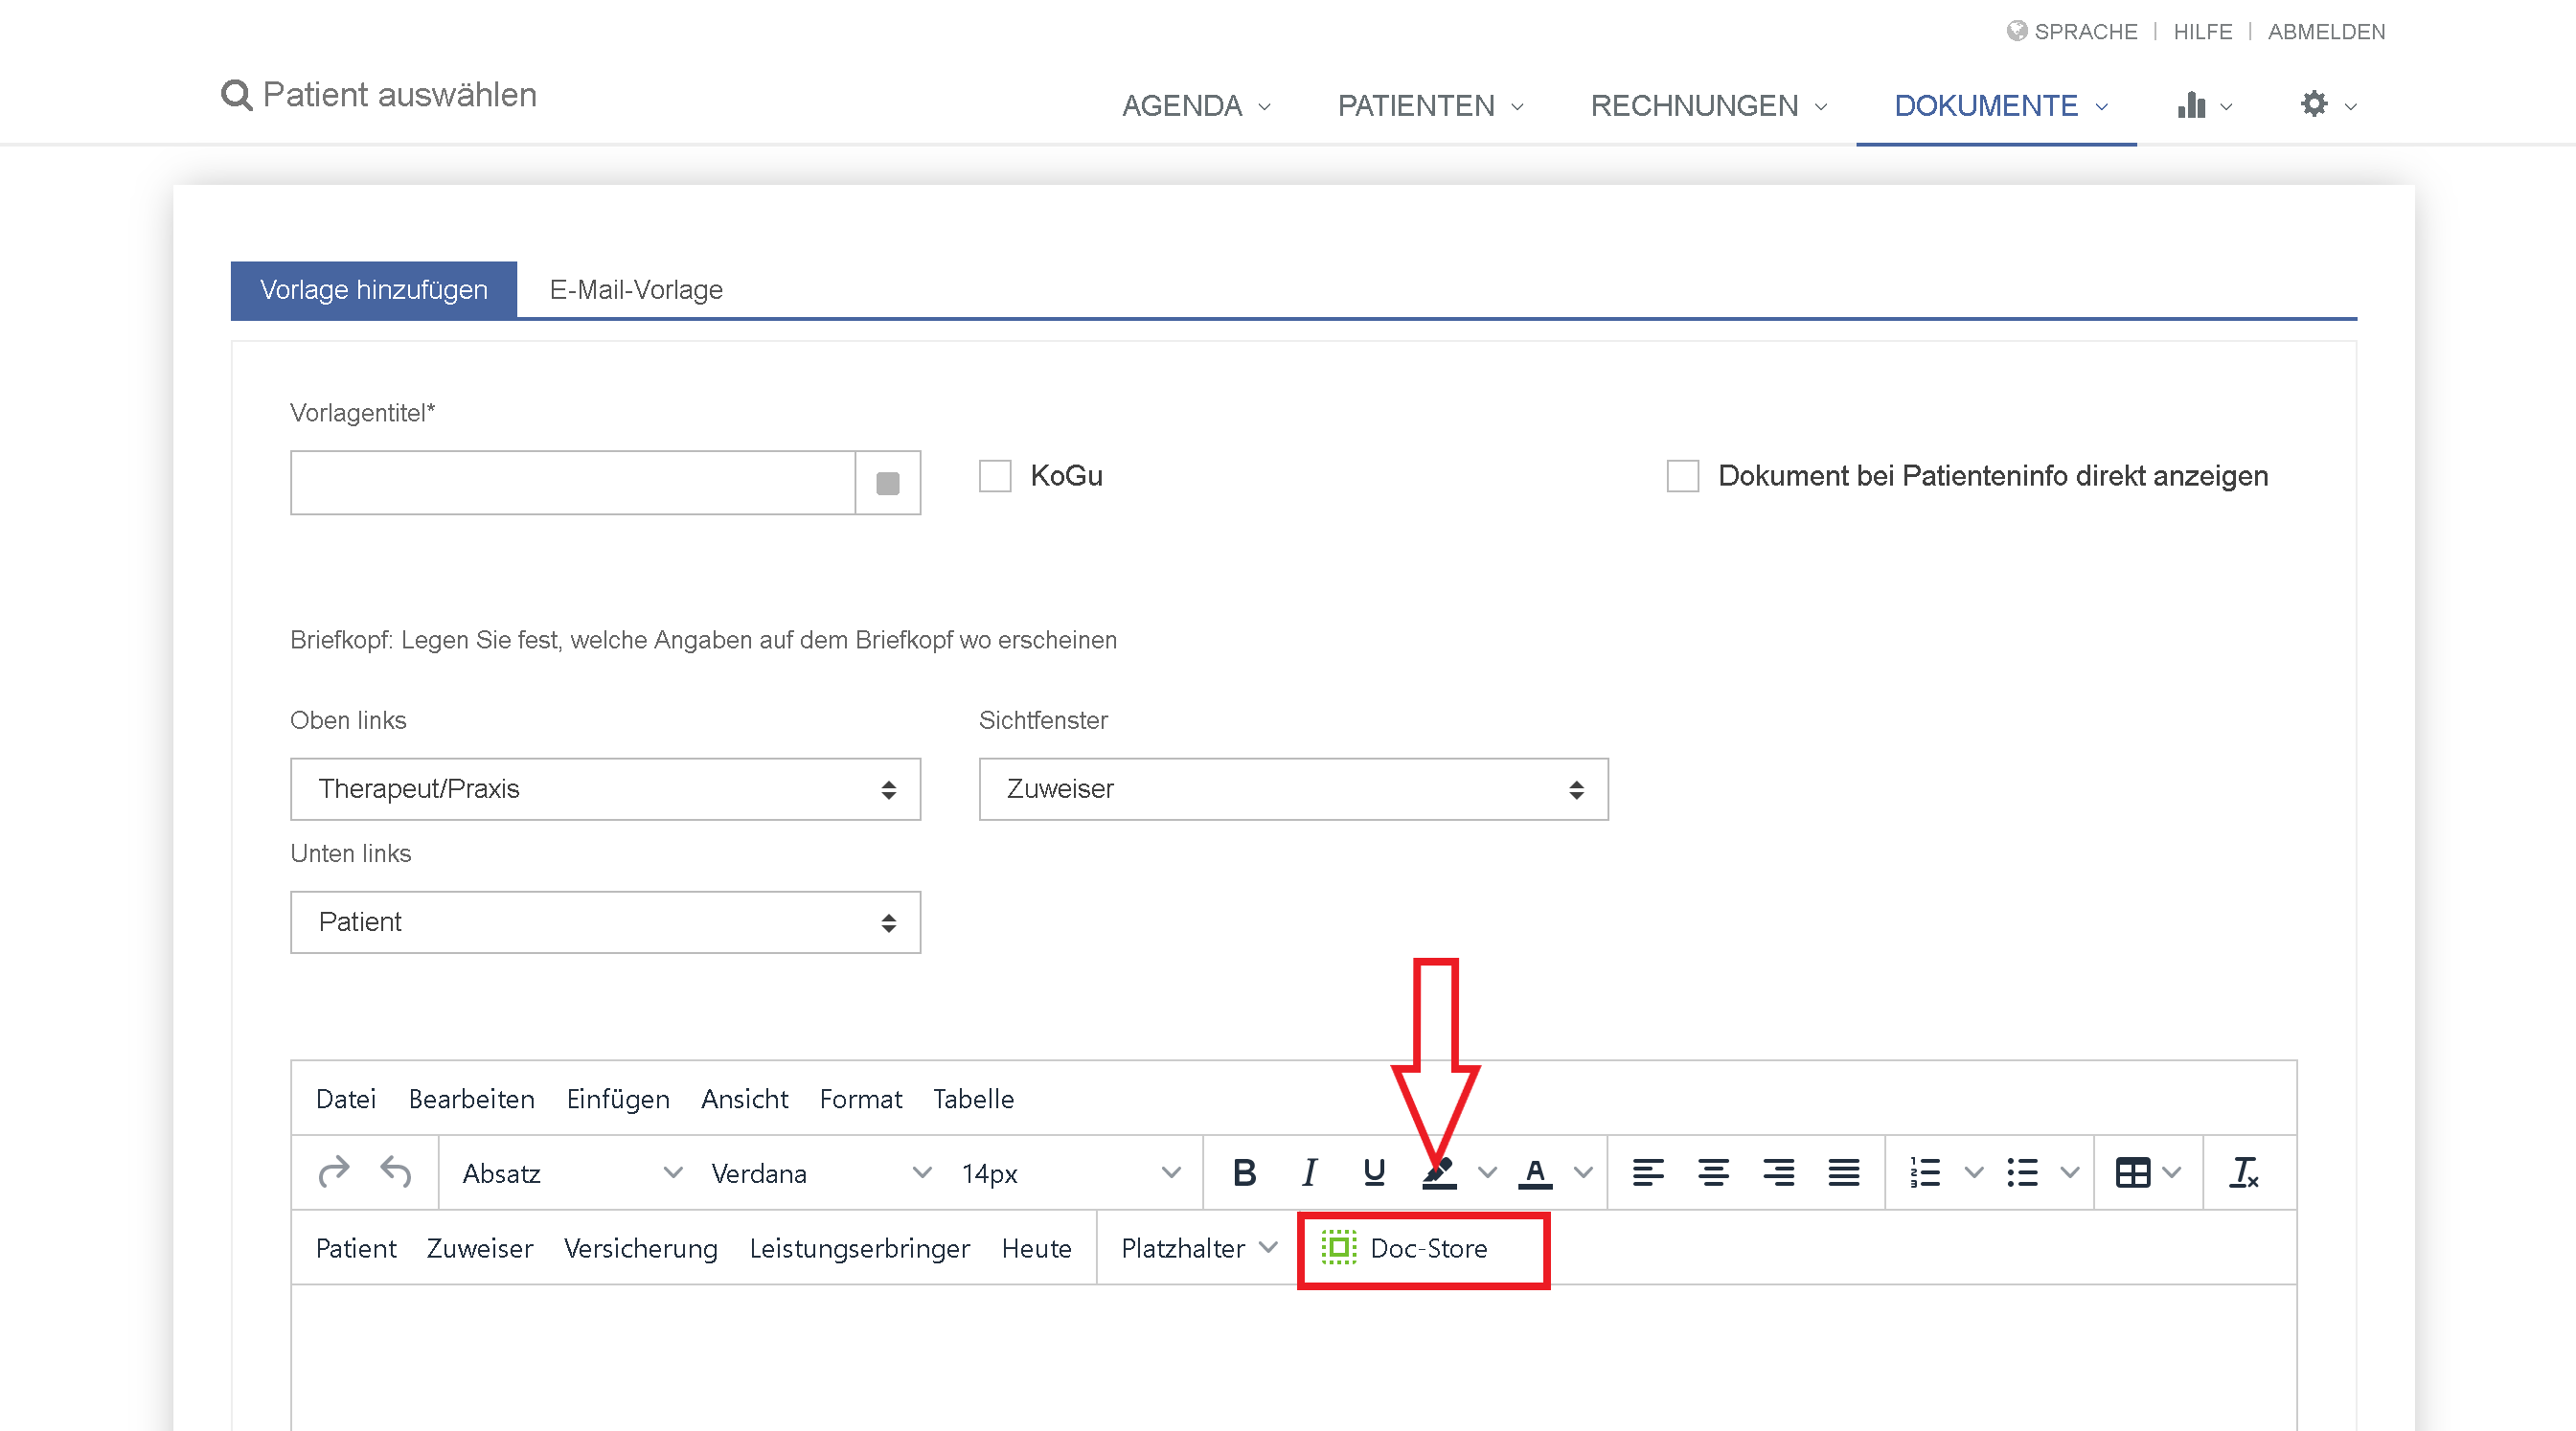Insert the Versicherung placeholder button
The height and width of the screenshot is (1431, 2576).
641,1247
